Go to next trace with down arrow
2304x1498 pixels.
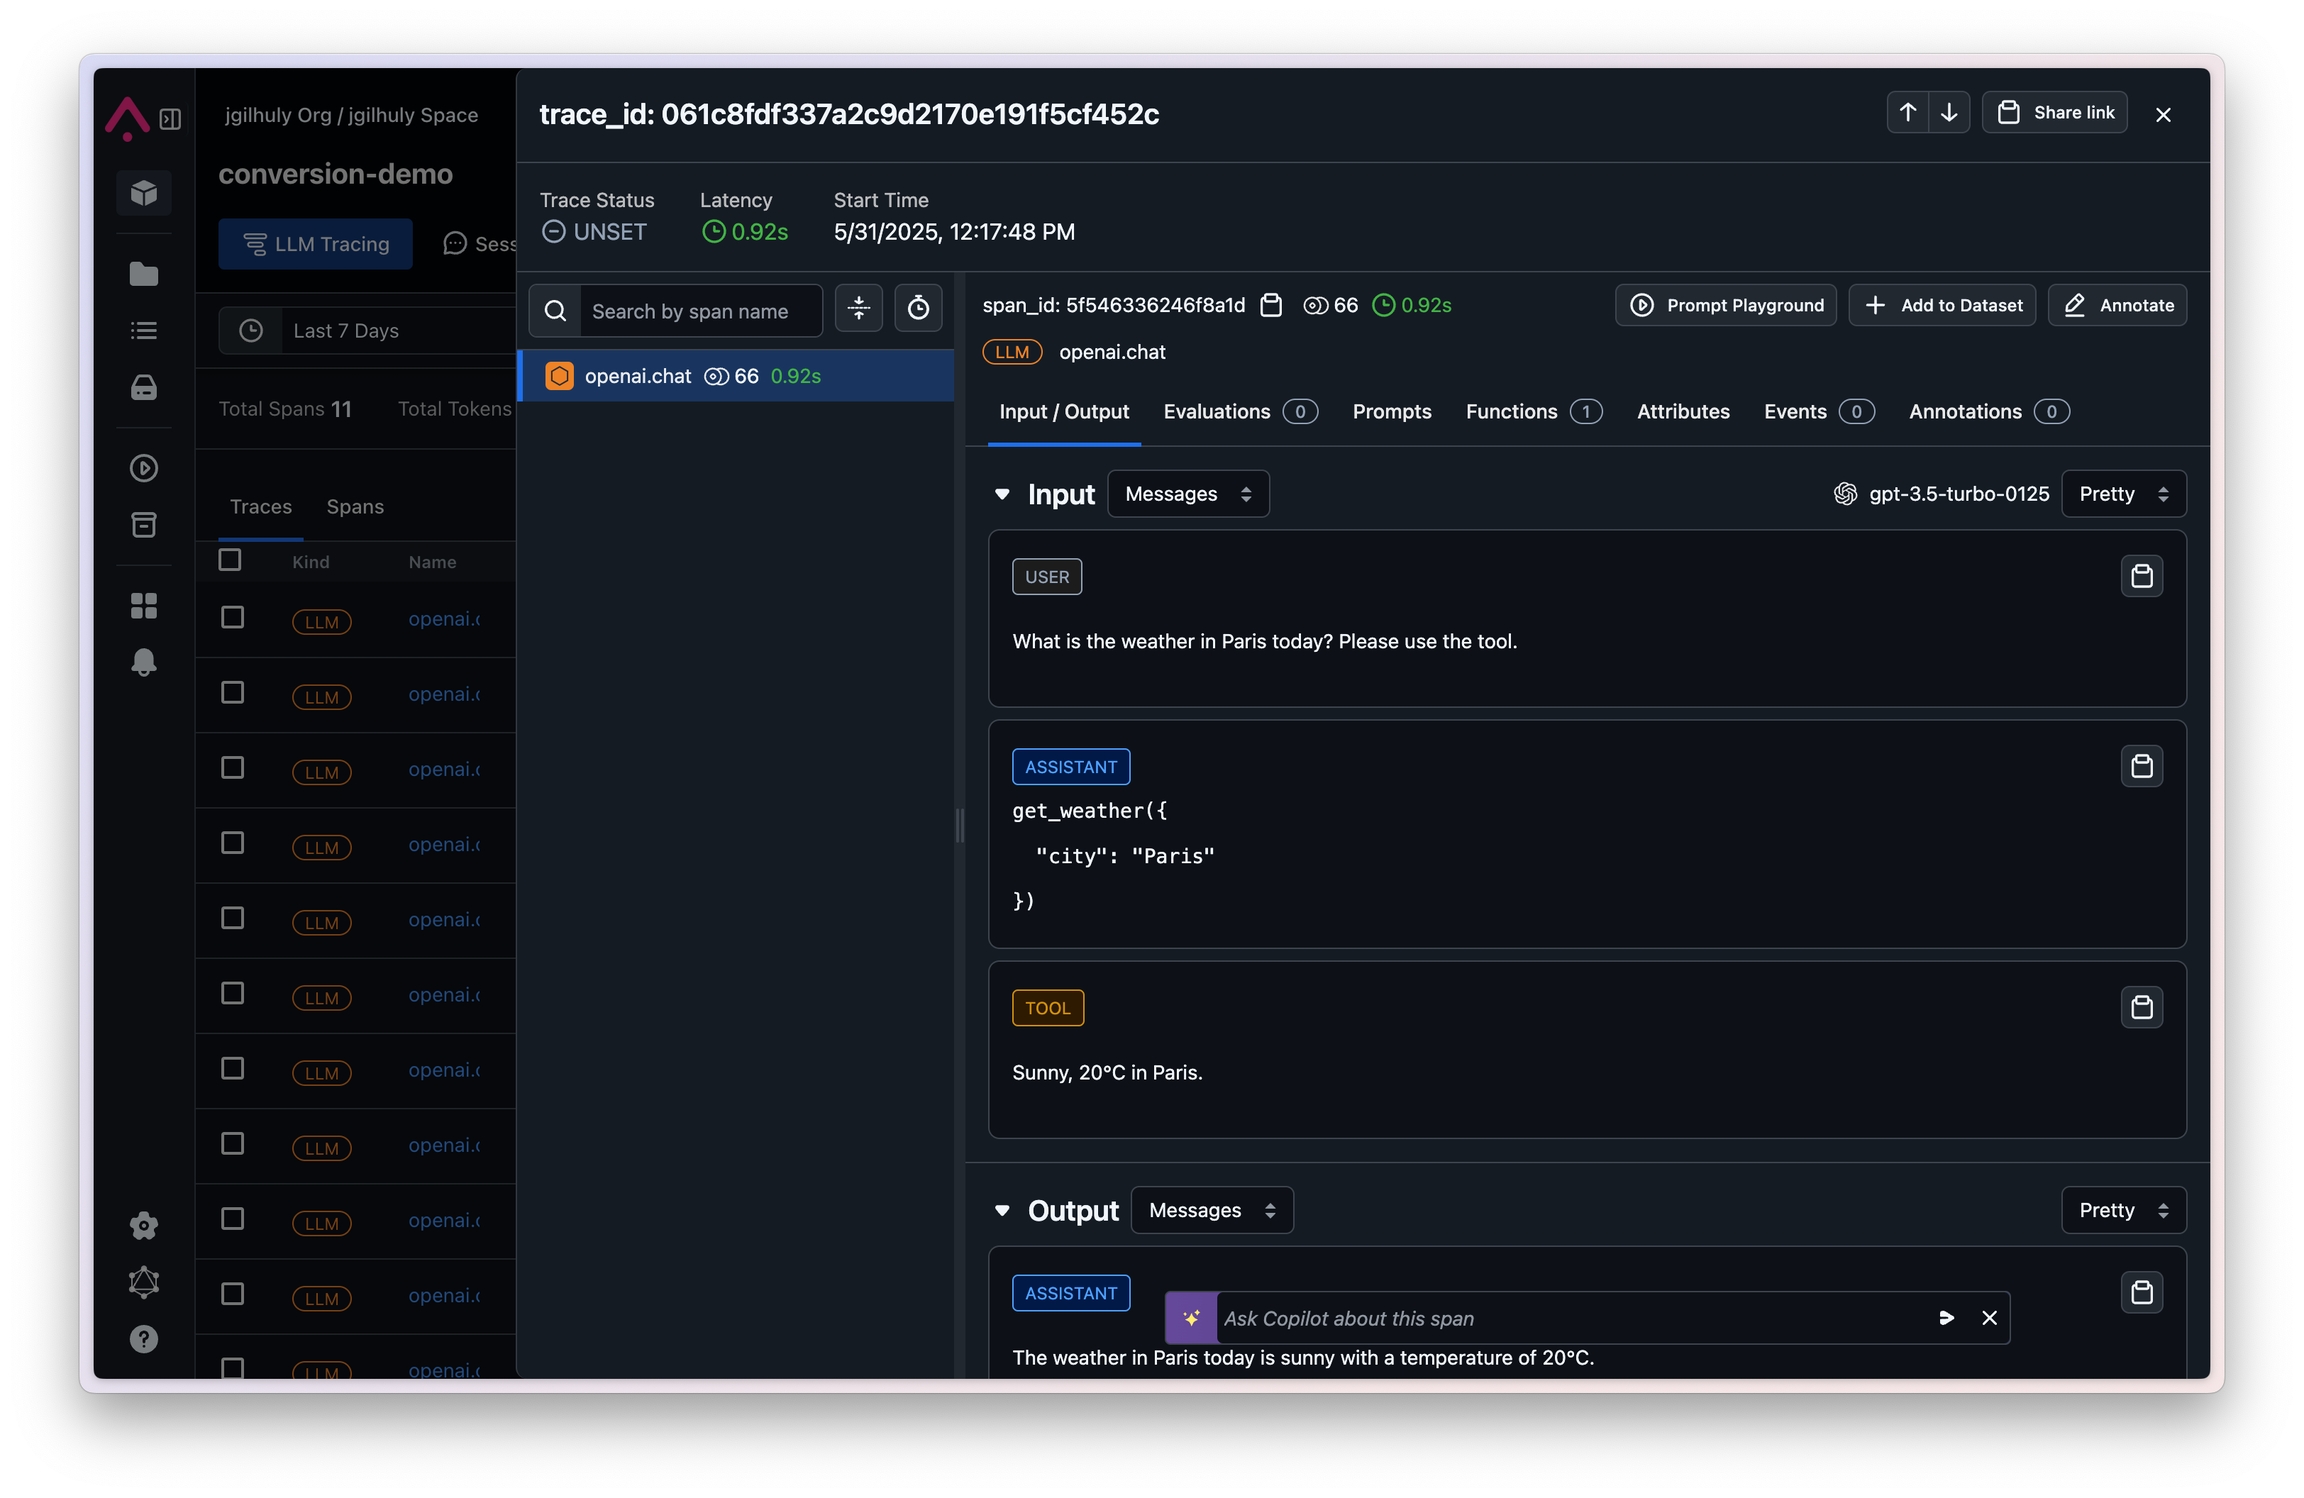pyautogui.click(x=1949, y=113)
